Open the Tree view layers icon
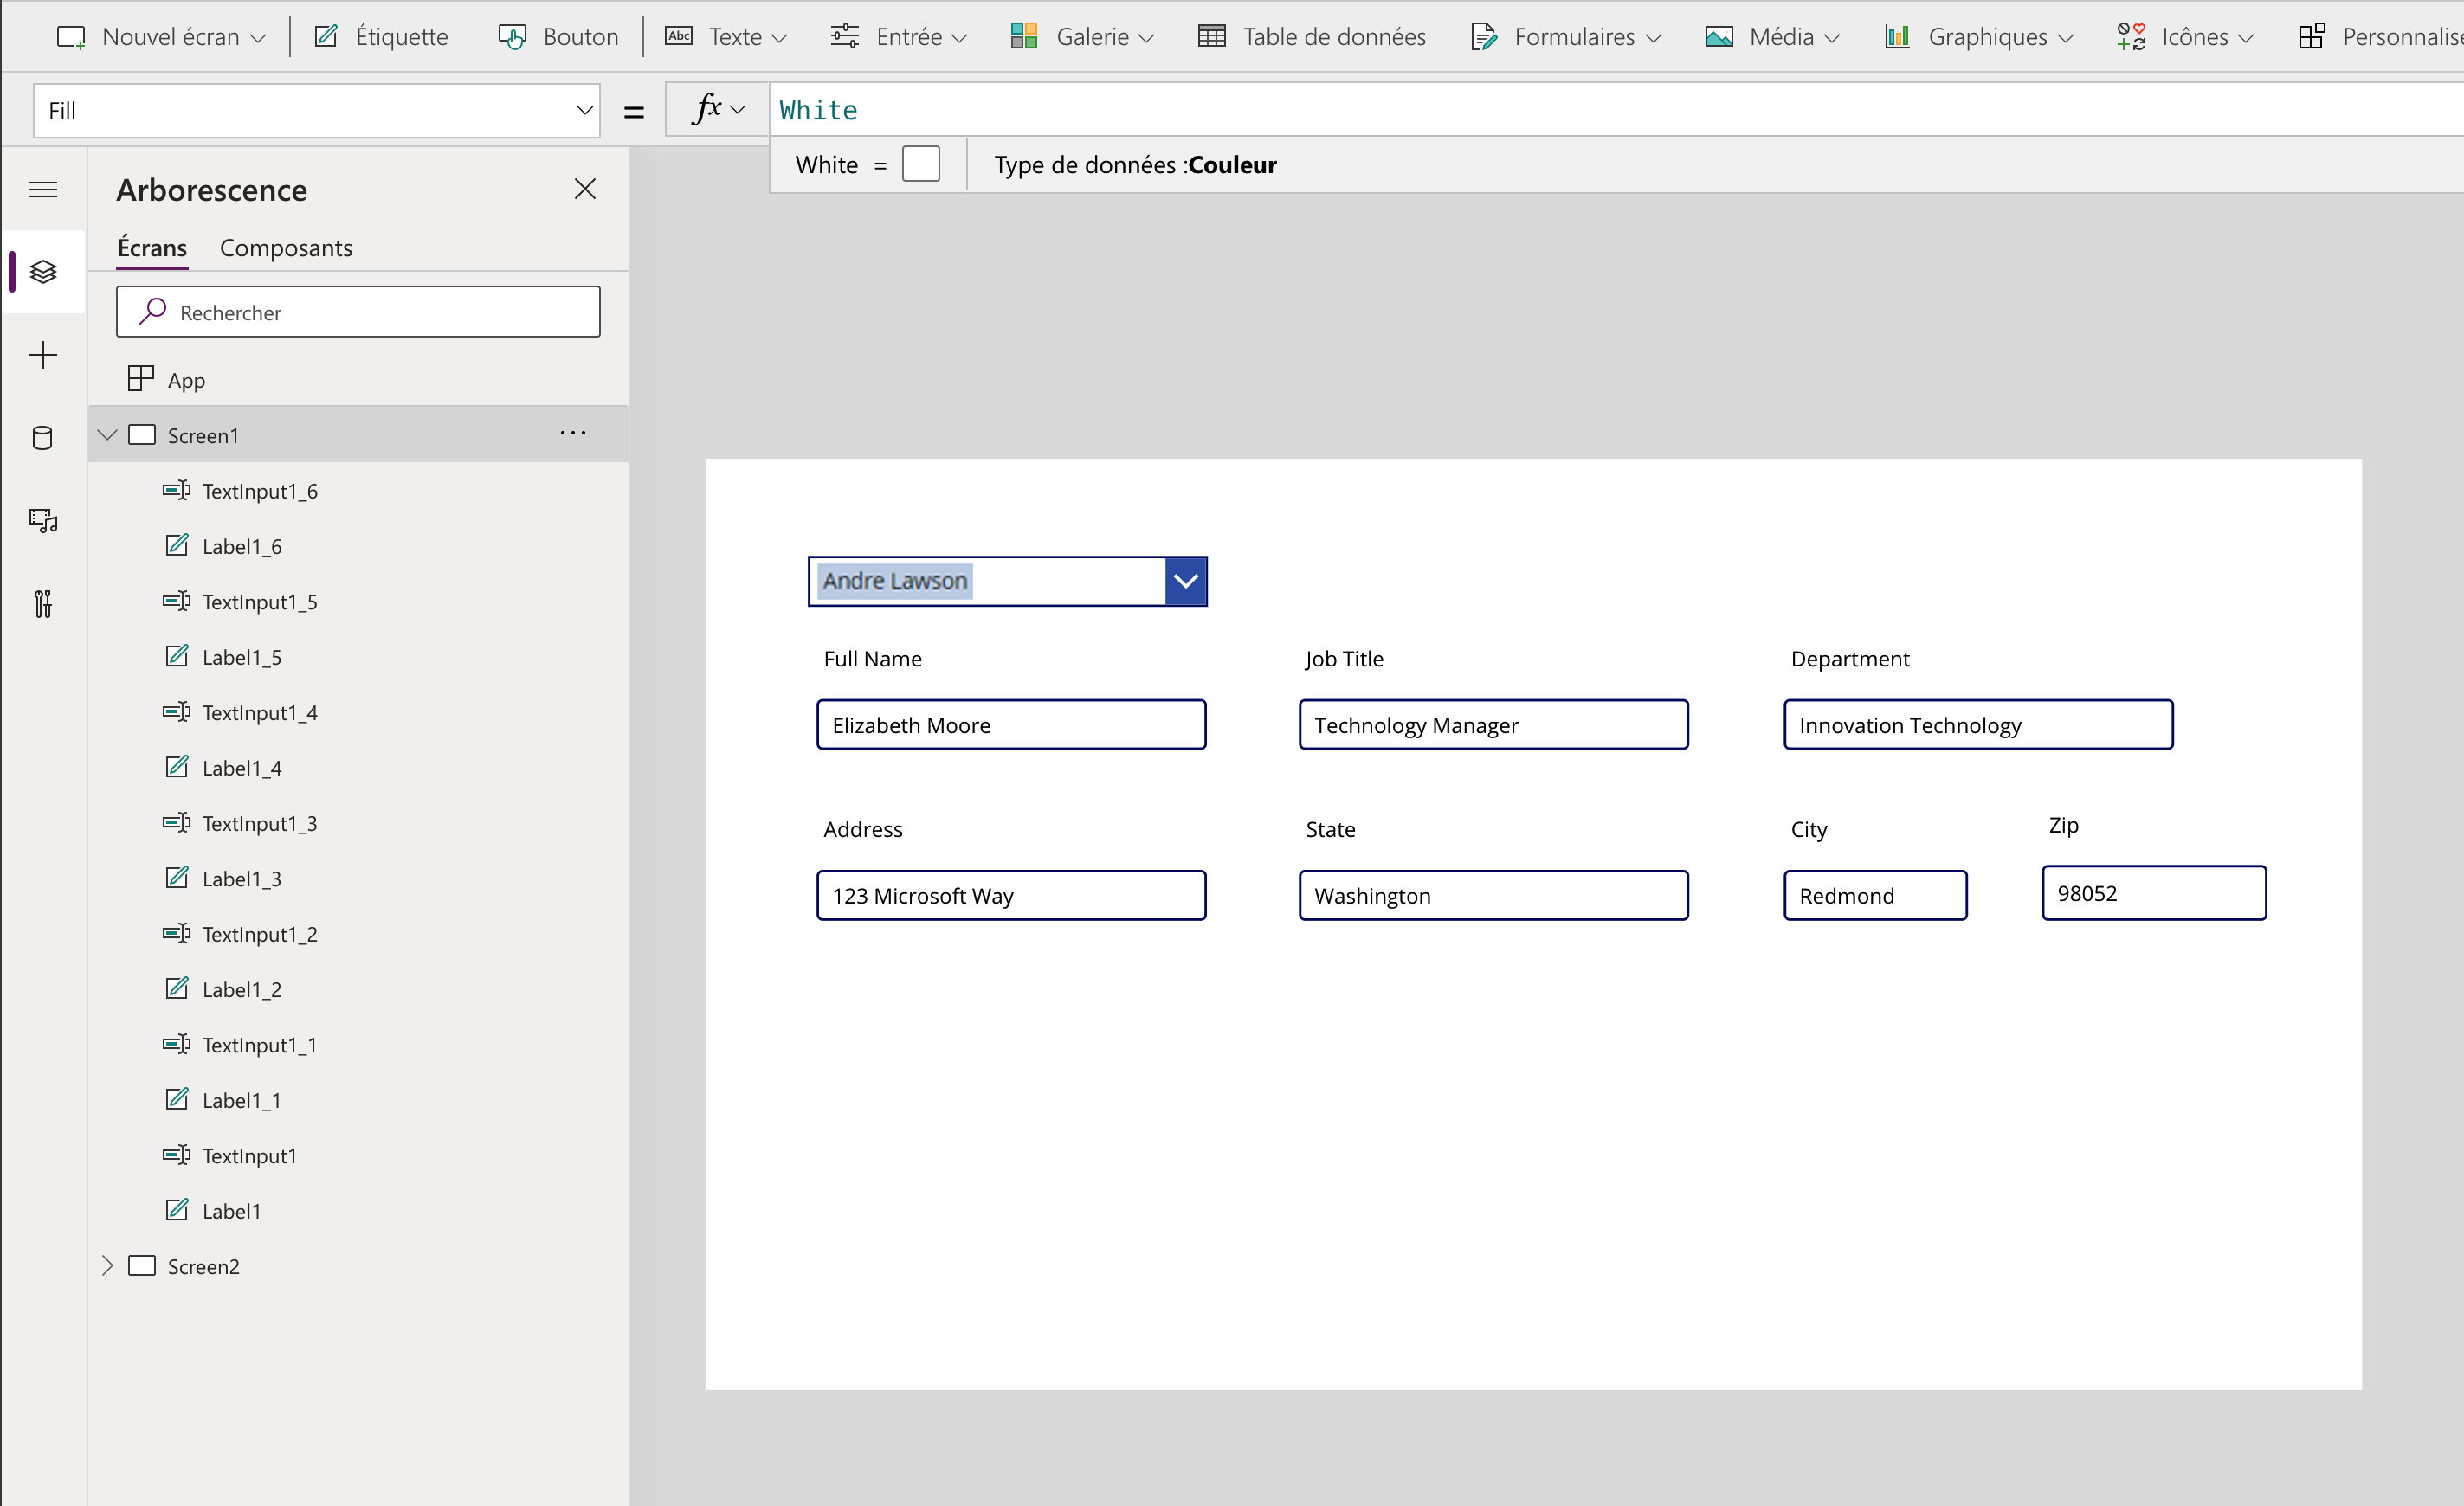Screen dimensions: 2464x1506 tap(43, 272)
